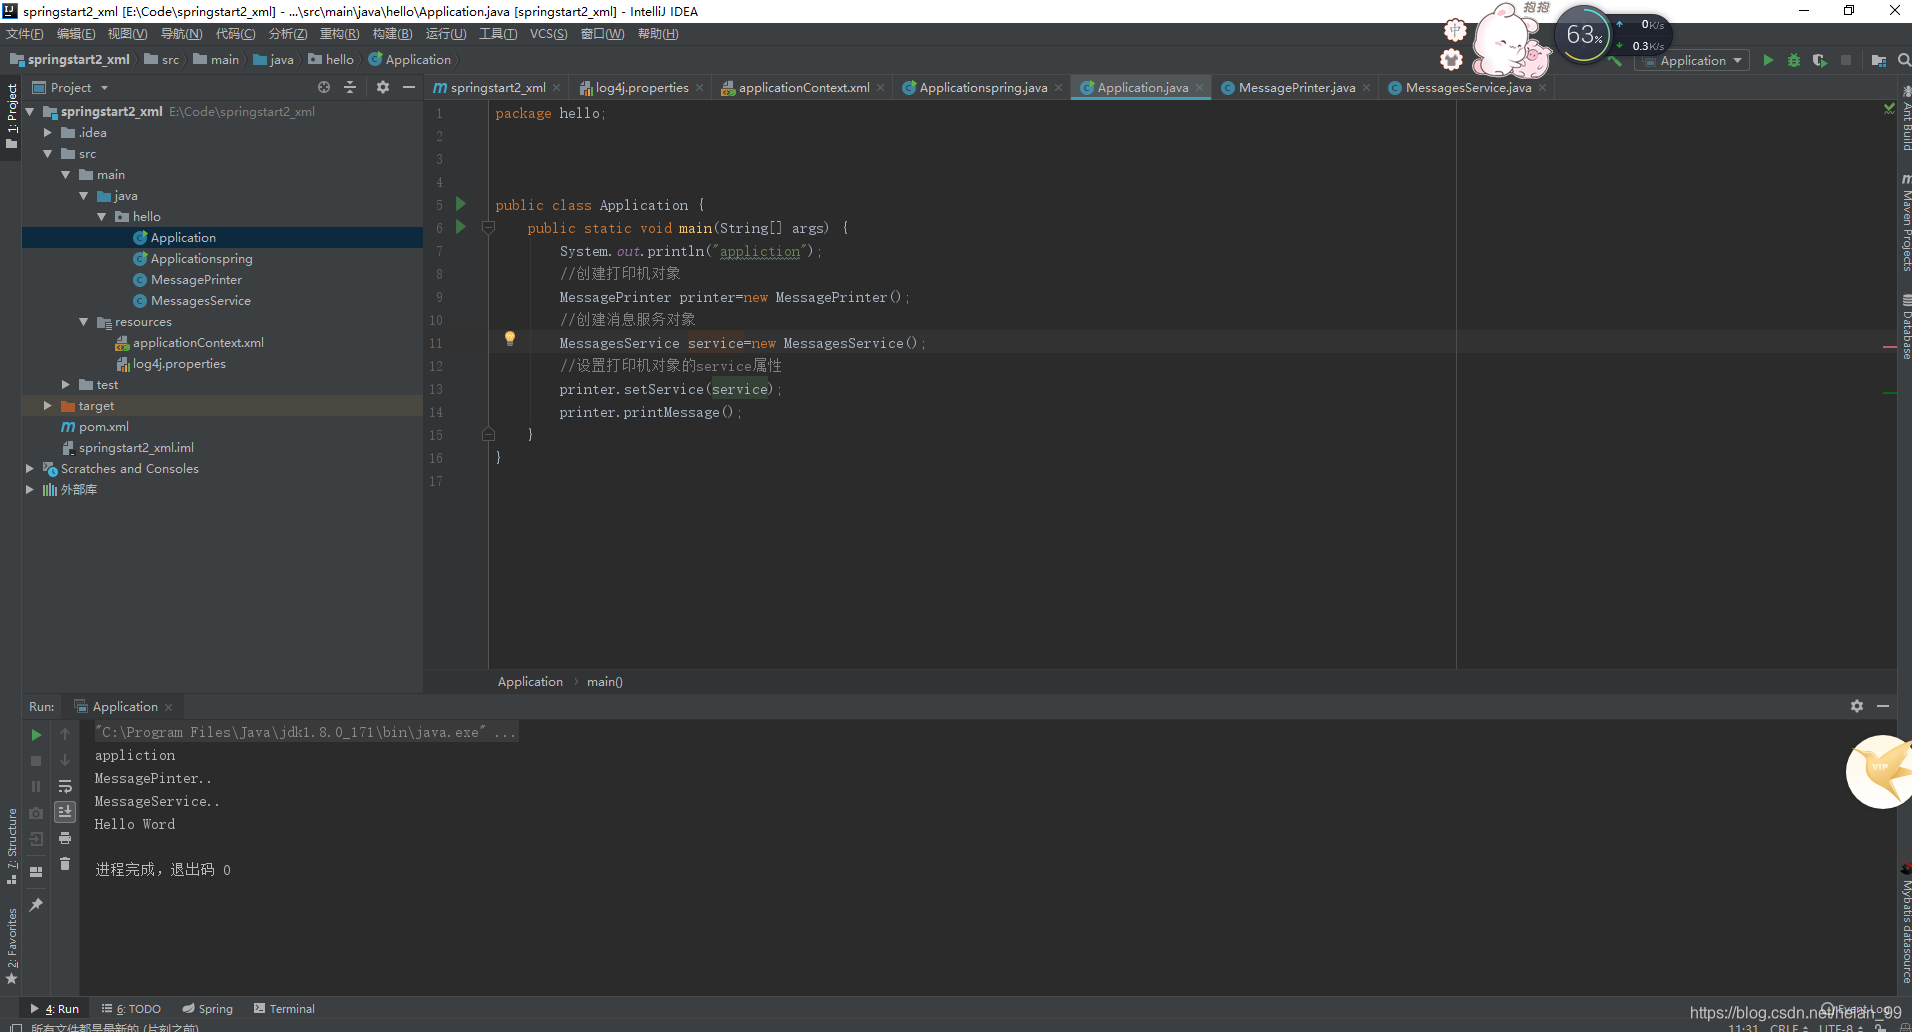
Task: Expand the test folder
Action: click(x=65, y=385)
